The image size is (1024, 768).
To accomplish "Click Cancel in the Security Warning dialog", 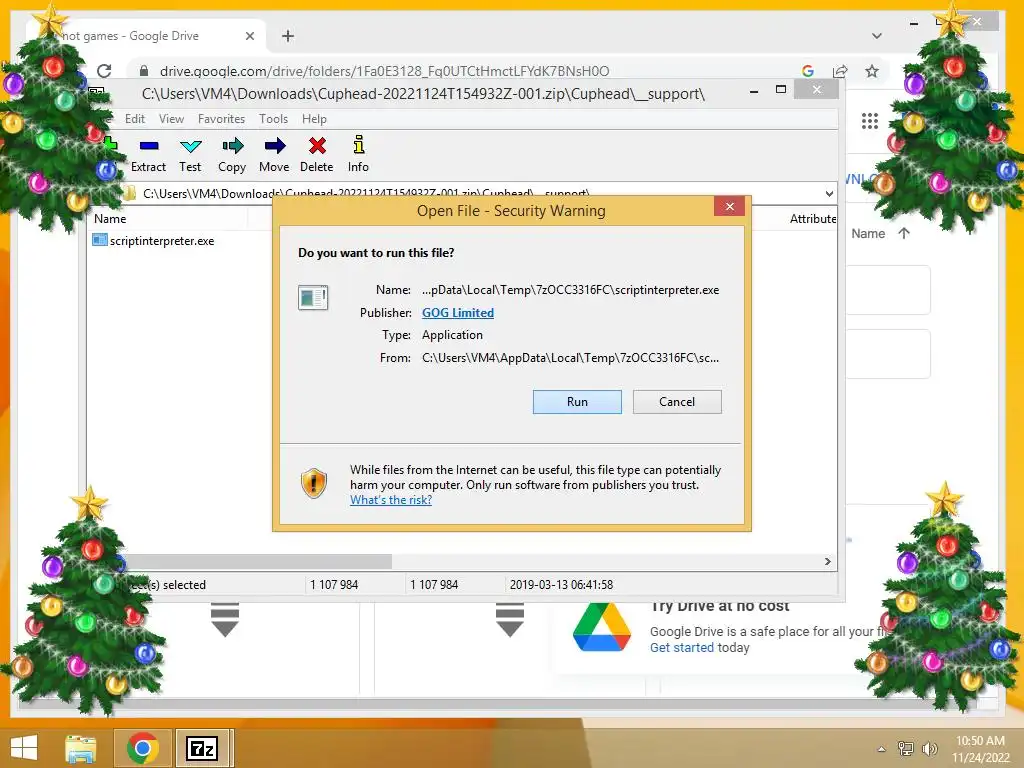I will (x=677, y=402).
